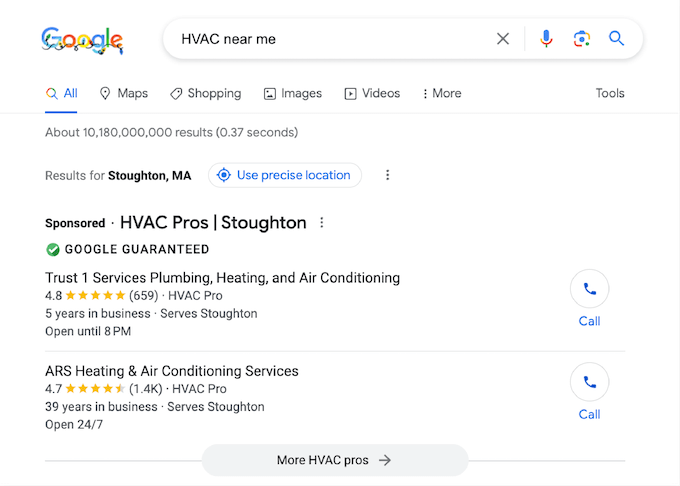This screenshot has height=486, width=680.
Task: Click Use precise location button
Action: [285, 175]
